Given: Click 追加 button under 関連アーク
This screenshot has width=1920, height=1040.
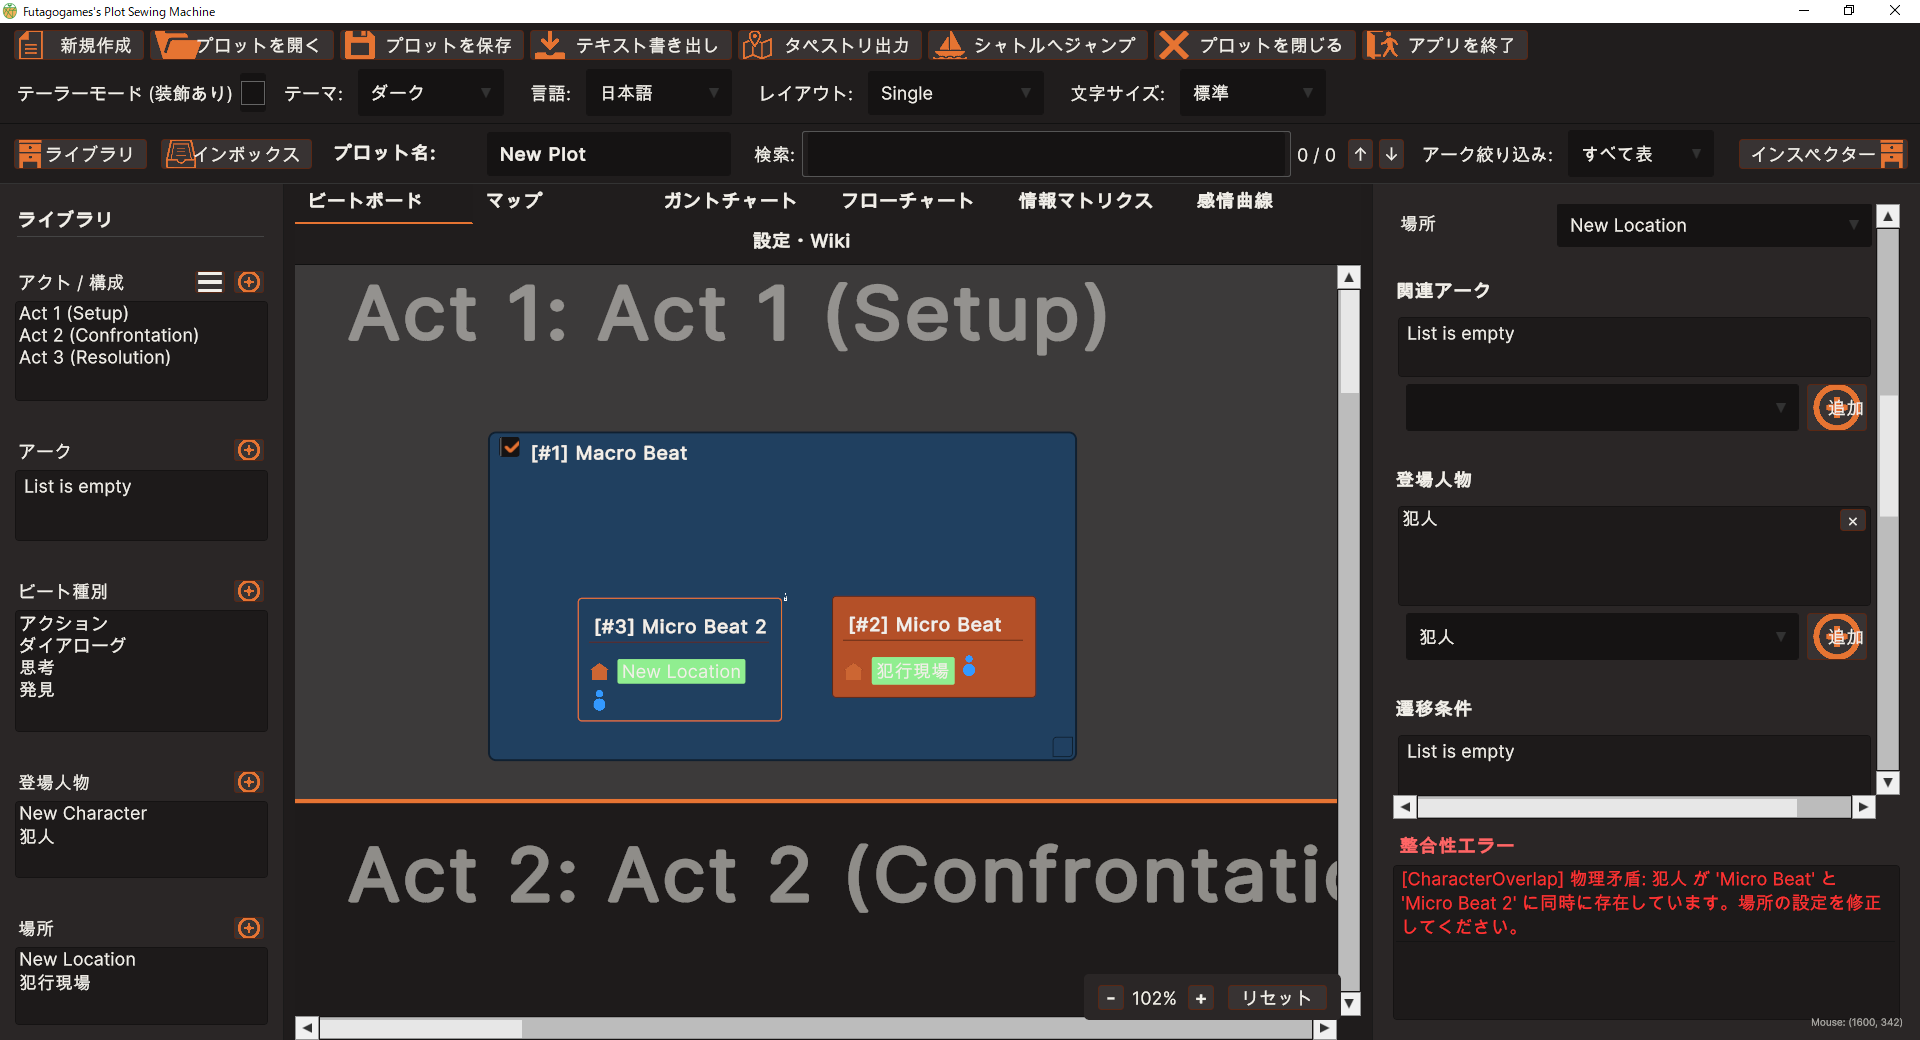Looking at the screenshot, I should 1837,408.
